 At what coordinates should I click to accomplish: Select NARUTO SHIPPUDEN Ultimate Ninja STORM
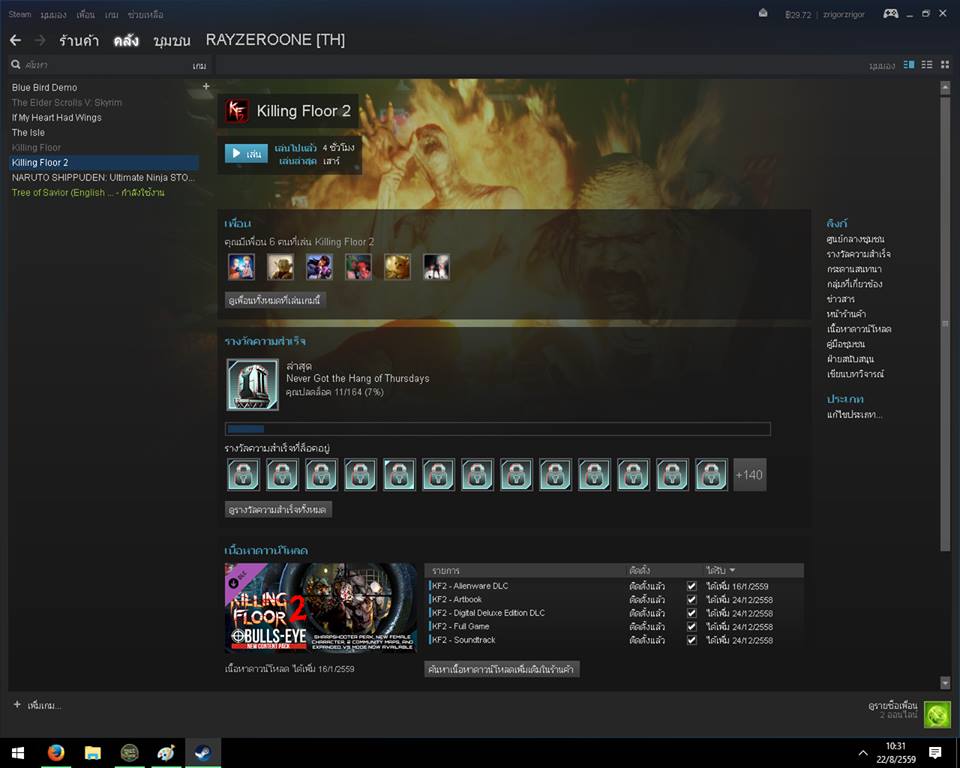(103, 178)
